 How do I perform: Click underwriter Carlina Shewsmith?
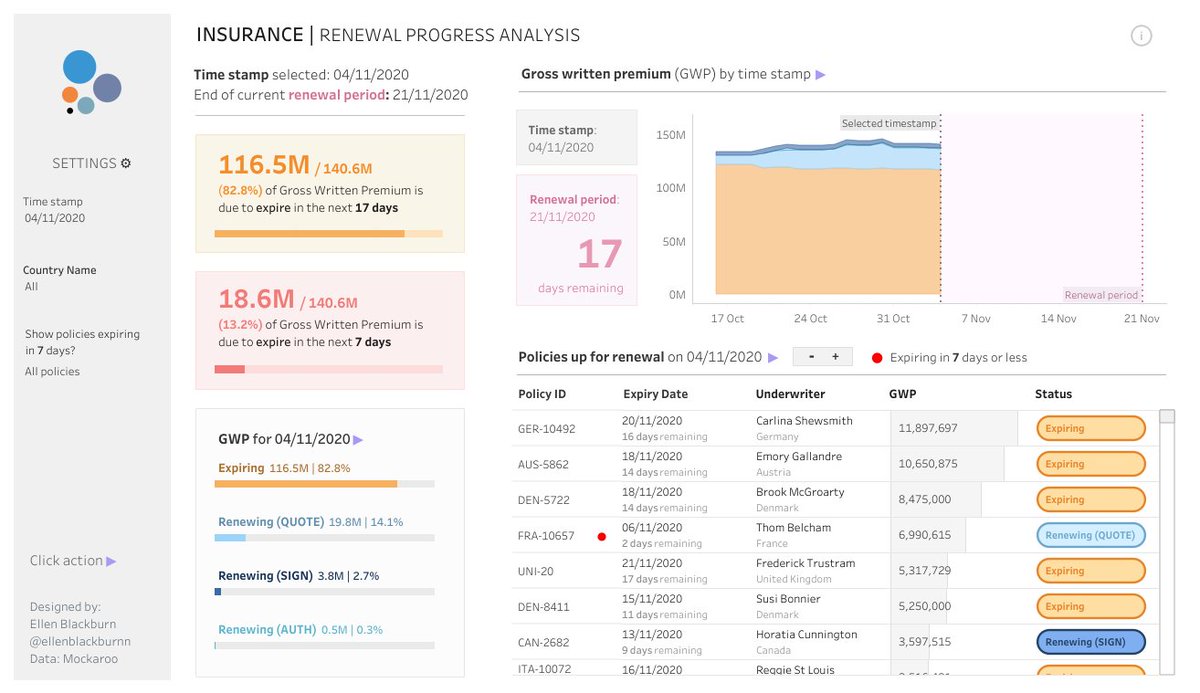pyautogui.click(x=804, y=421)
